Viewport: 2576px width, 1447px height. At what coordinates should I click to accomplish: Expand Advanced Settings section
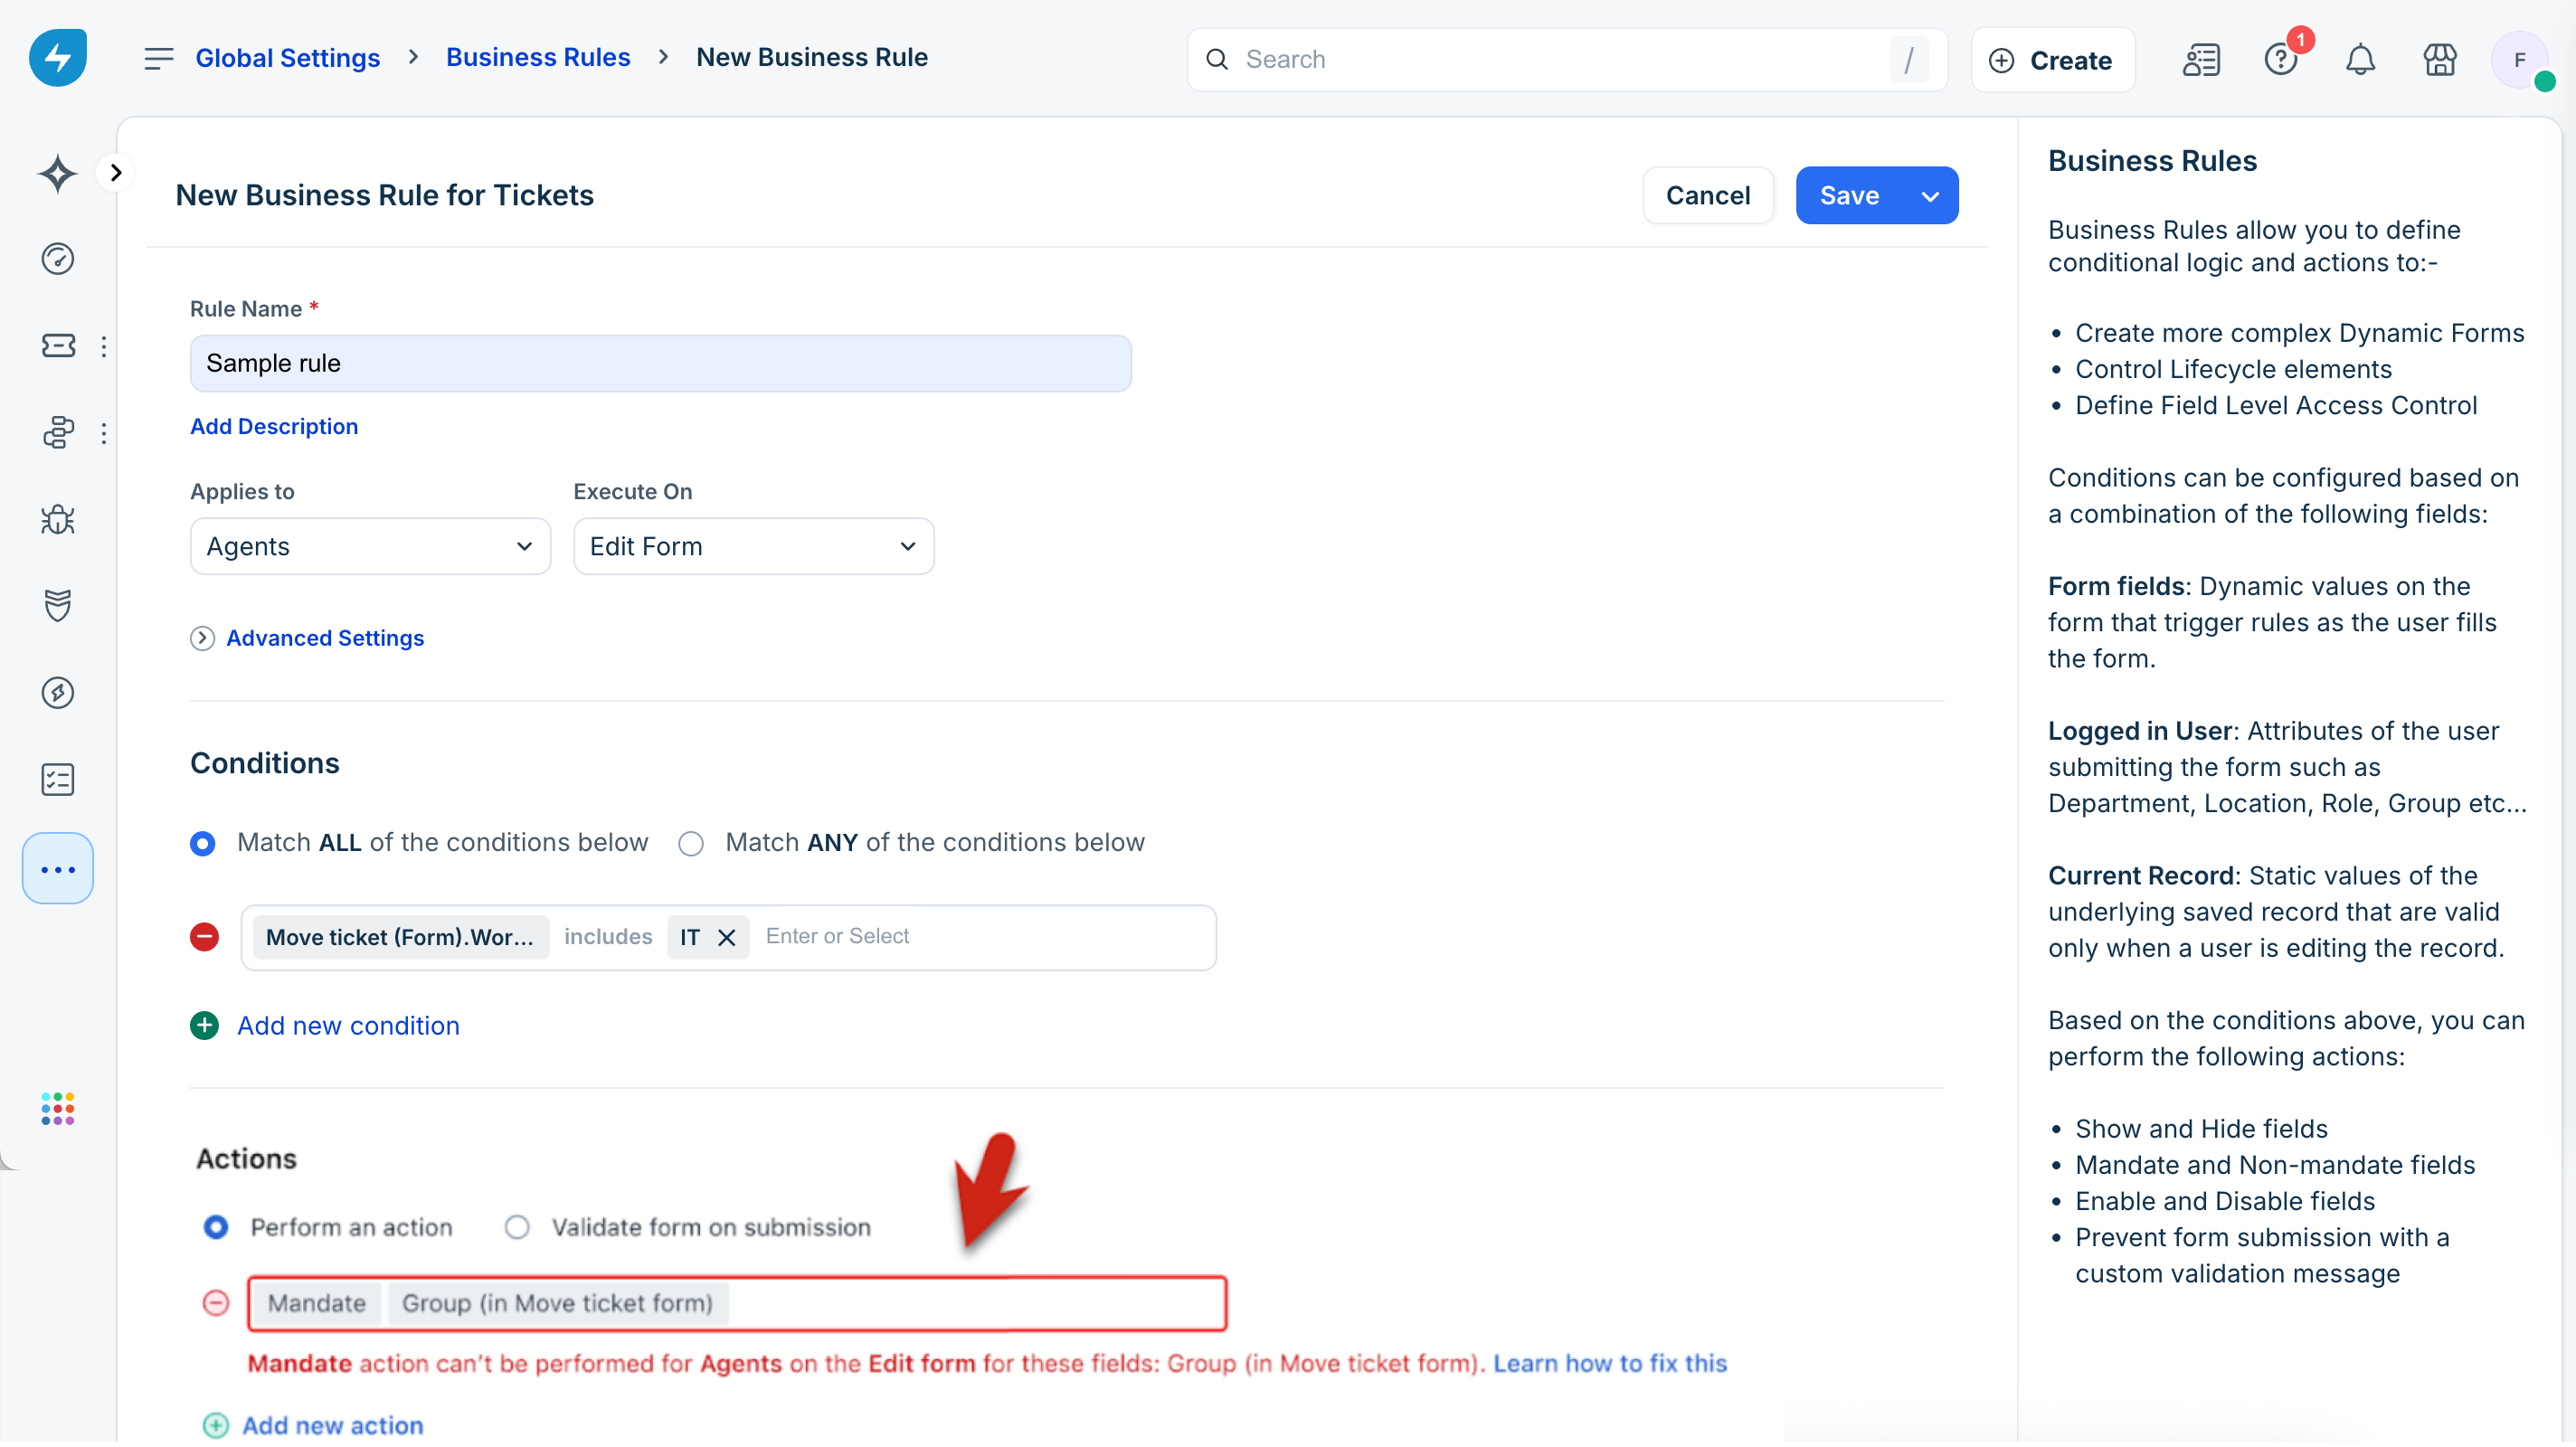(x=324, y=638)
